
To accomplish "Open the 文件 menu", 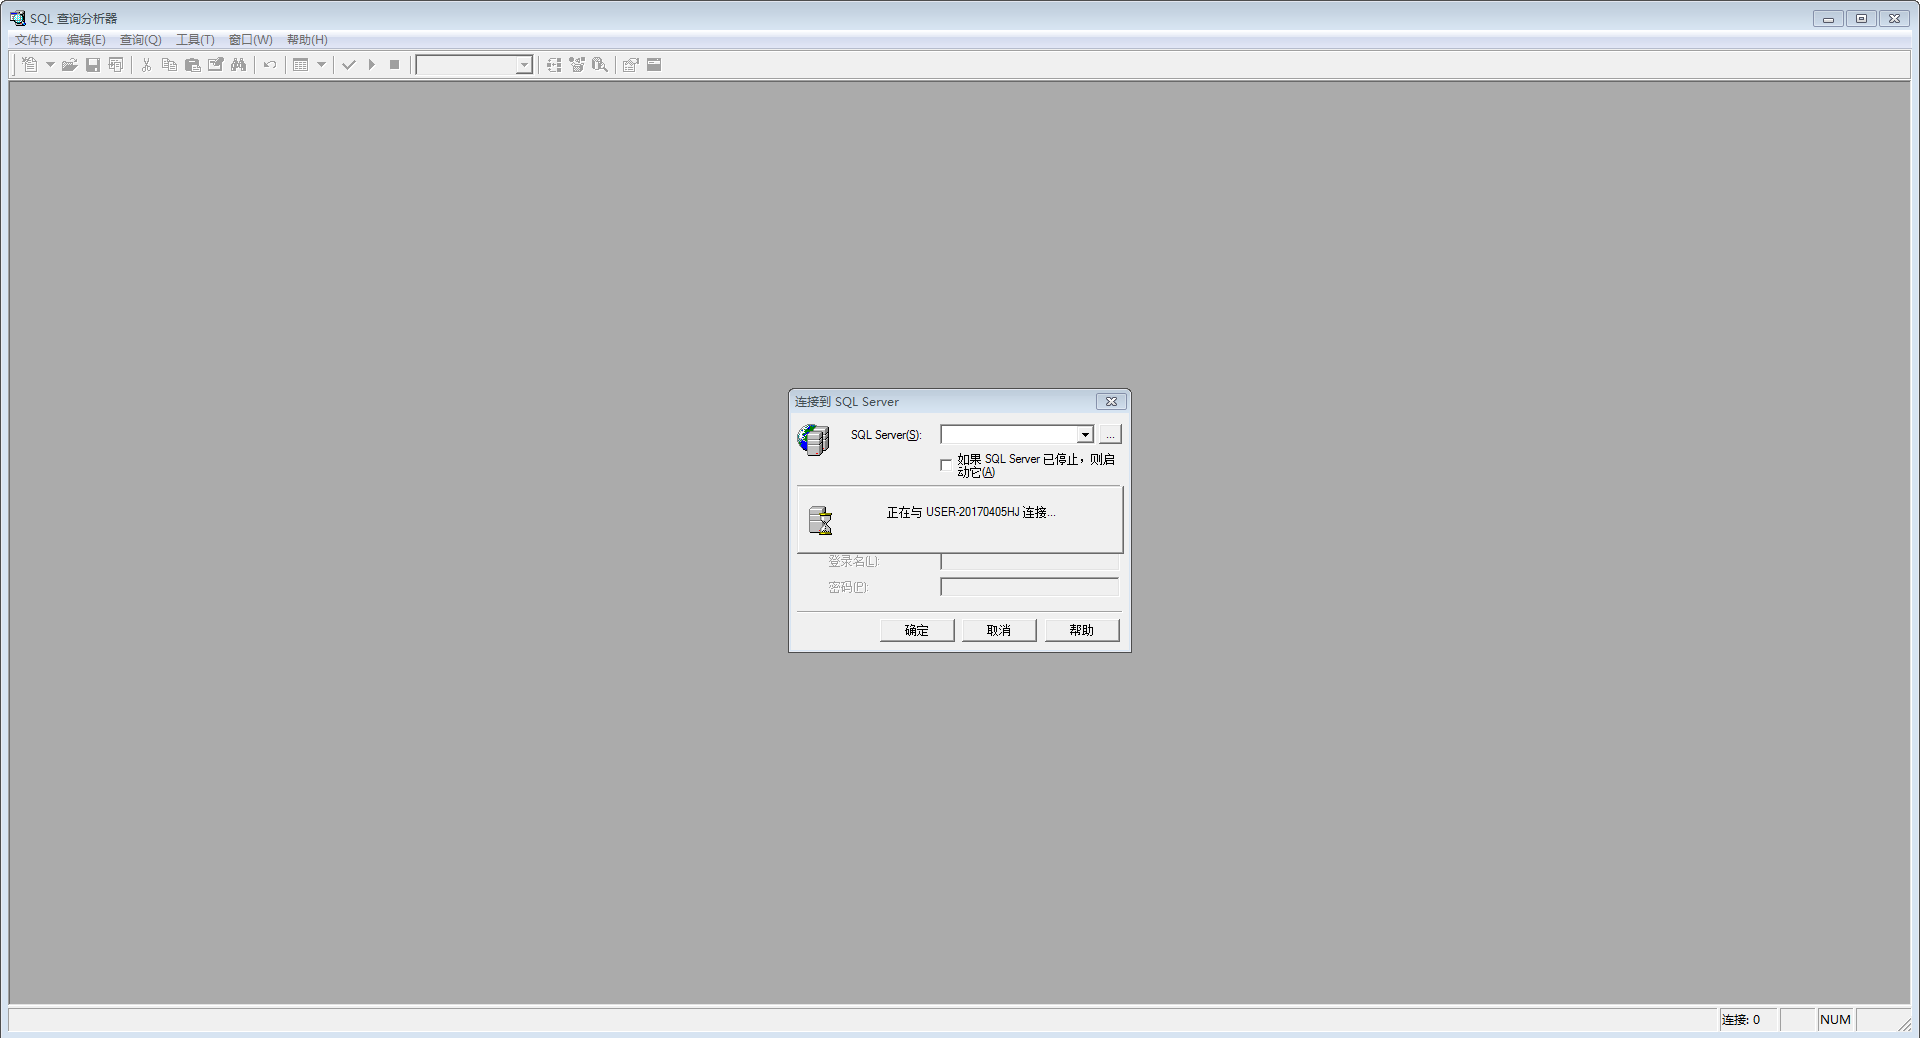I will click(x=31, y=39).
